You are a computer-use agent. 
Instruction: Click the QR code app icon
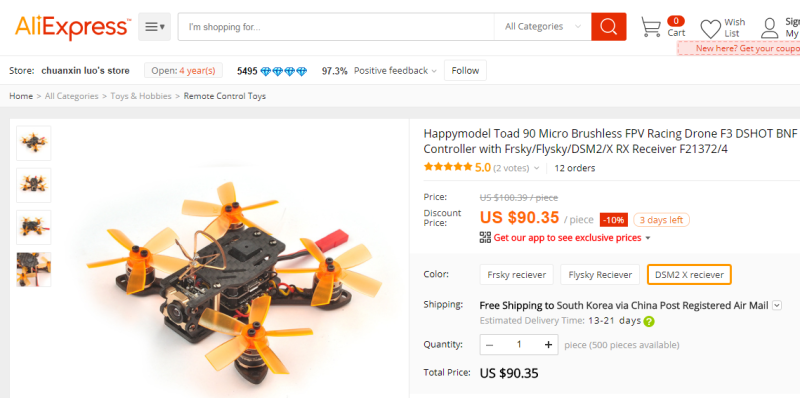485,237
